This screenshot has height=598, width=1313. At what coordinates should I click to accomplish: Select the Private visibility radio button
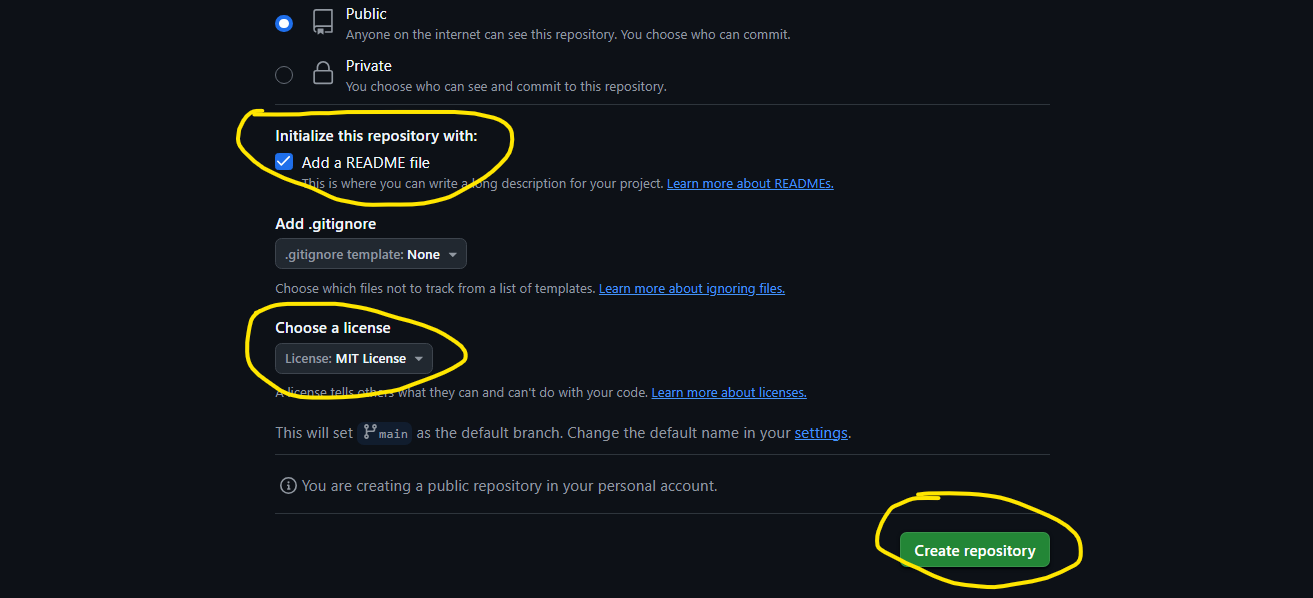284,75
